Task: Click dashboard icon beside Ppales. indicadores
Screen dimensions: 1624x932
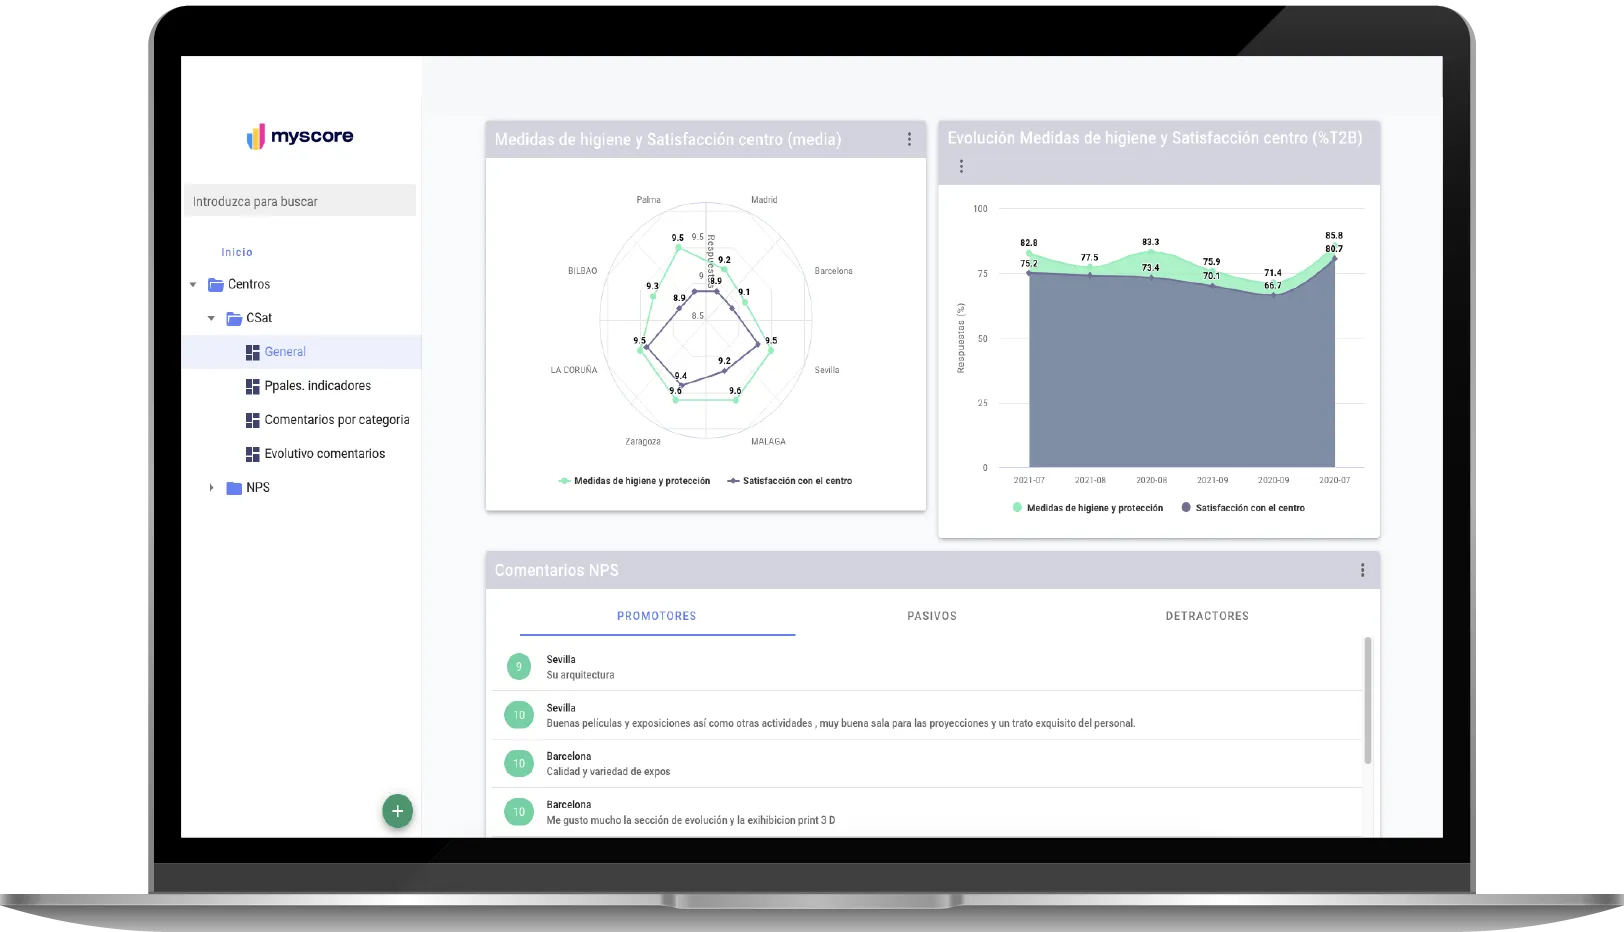Action: (x=252, y=386)
